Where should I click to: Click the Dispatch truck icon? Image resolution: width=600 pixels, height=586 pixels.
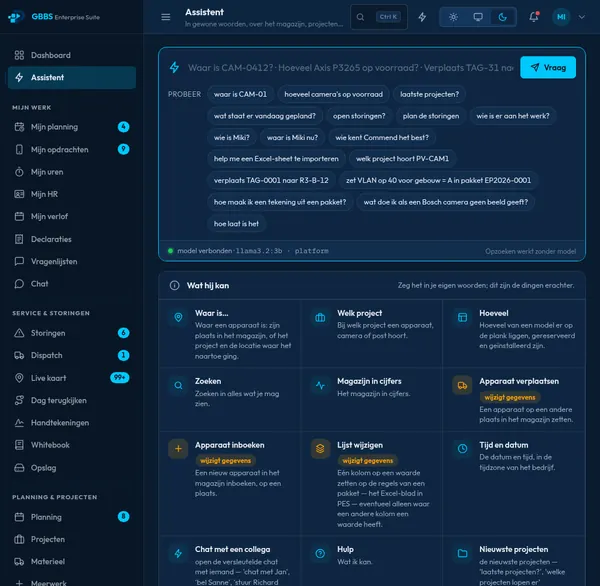pyautogui.click(x=19, y=355)
